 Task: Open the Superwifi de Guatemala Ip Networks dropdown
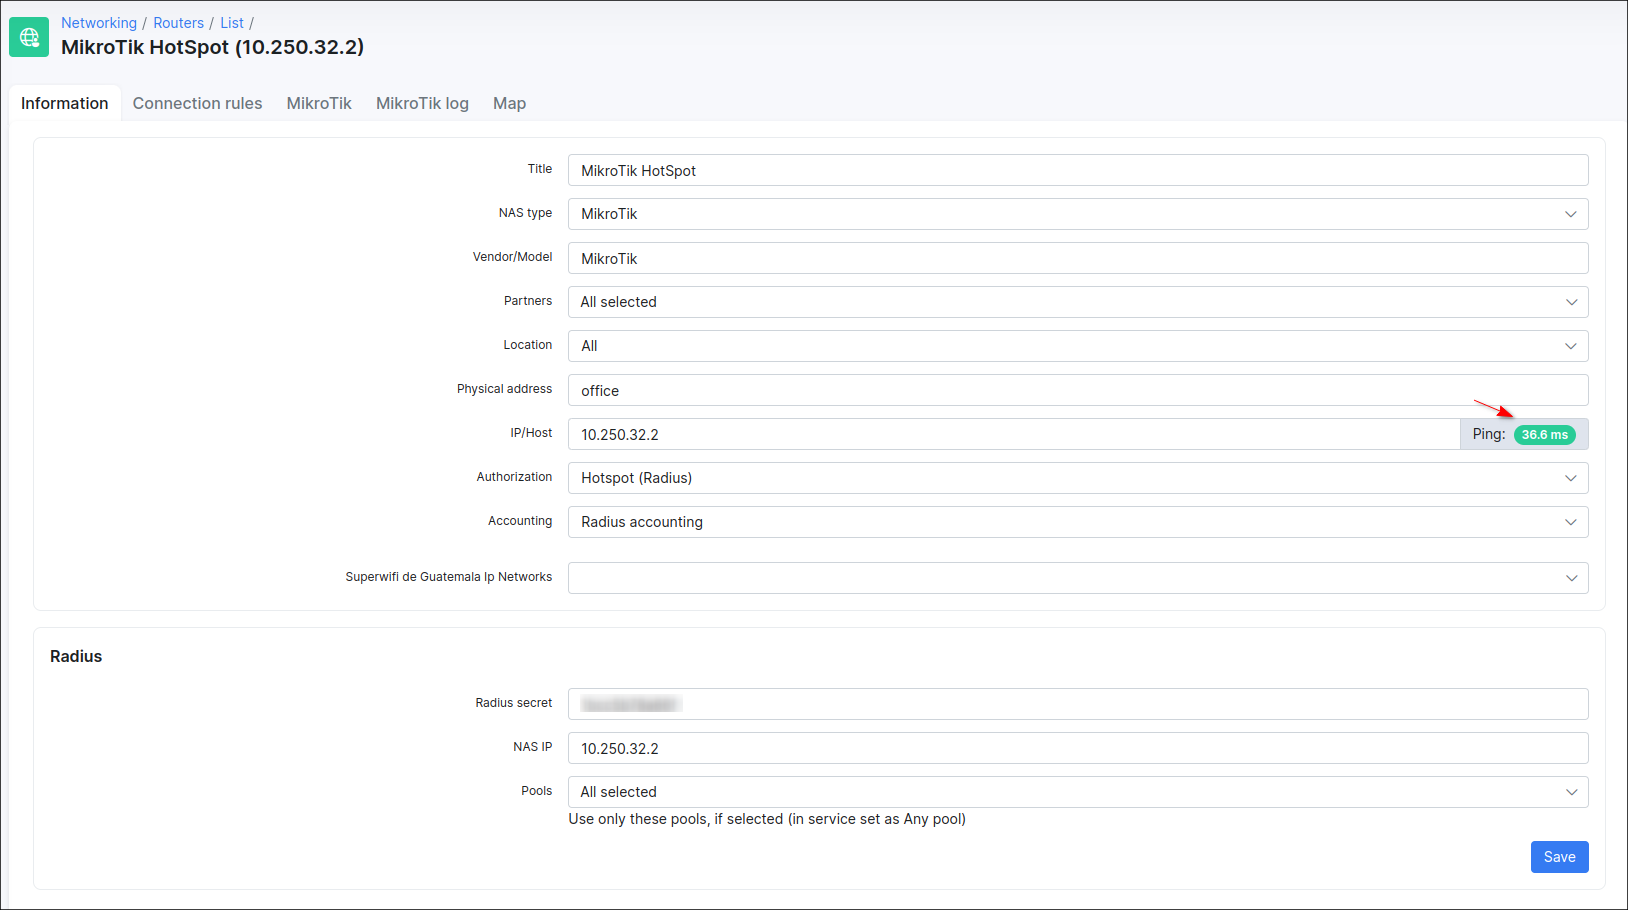point(1077,578)
